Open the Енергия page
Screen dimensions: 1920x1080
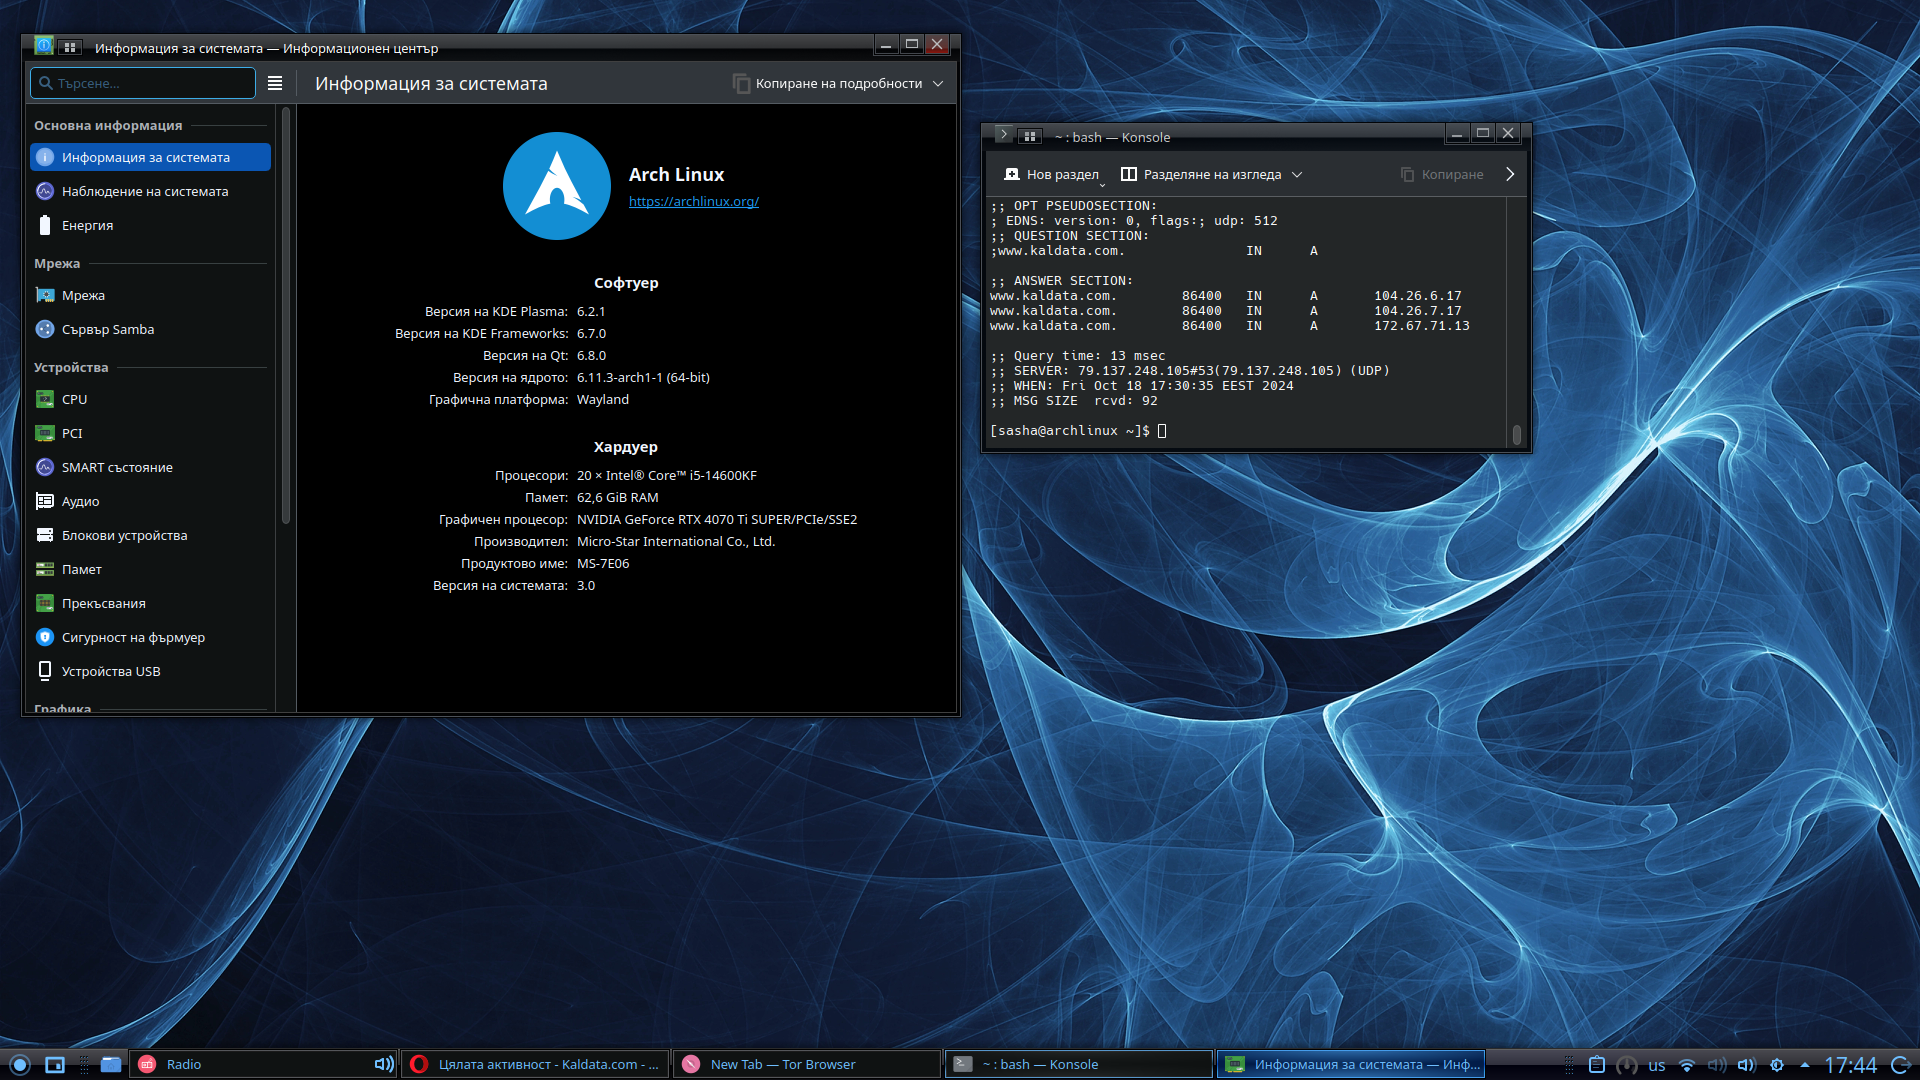coord(150,225)
